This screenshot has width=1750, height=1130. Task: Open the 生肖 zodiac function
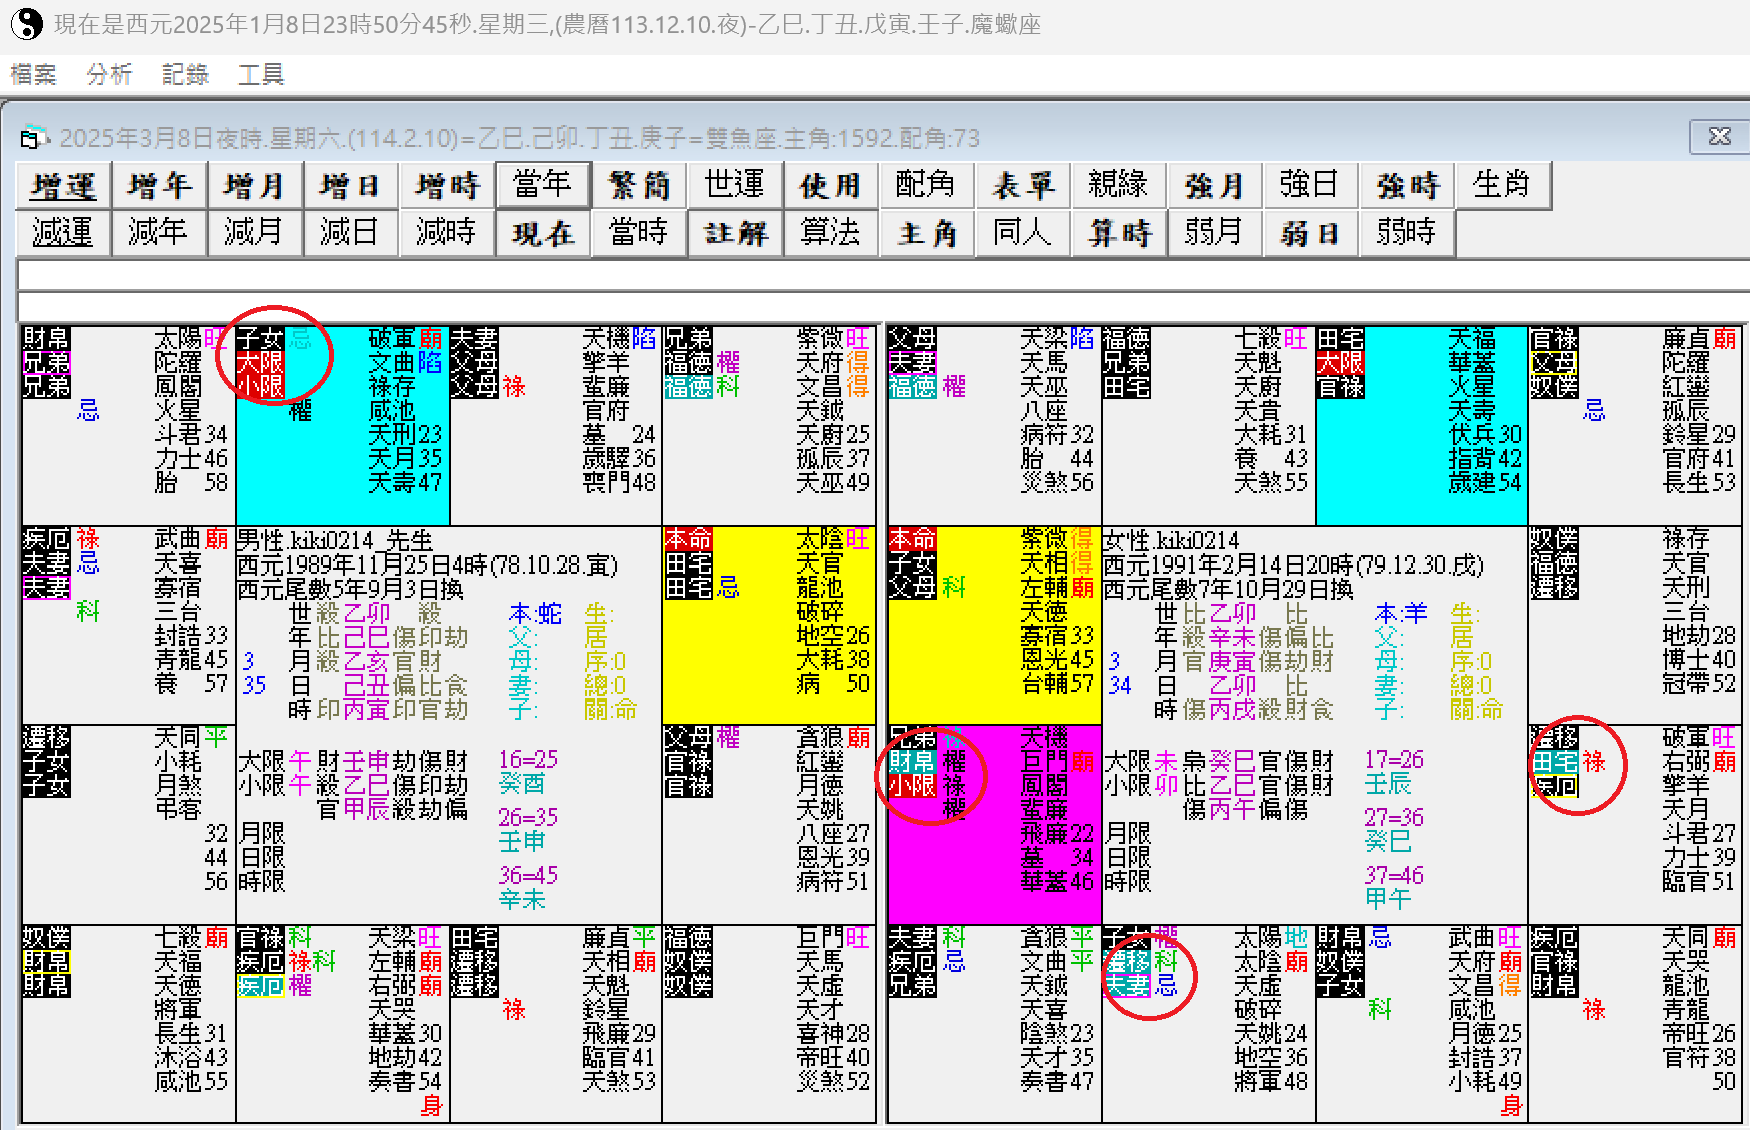[x=1503, y=185]
